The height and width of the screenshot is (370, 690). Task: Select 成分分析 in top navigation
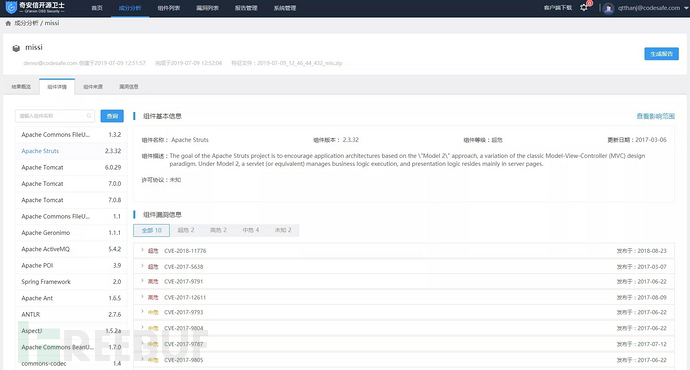[130, 8]
